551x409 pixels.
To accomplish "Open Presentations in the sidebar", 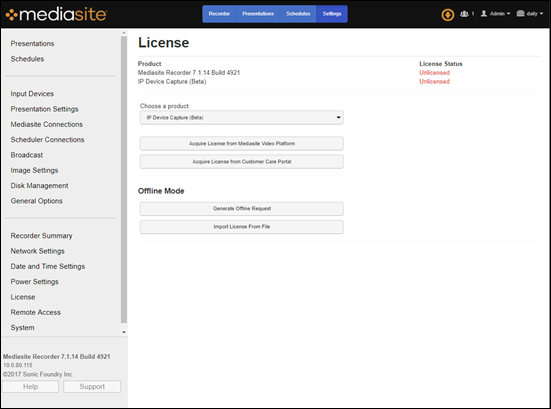I will pos(32,44).
